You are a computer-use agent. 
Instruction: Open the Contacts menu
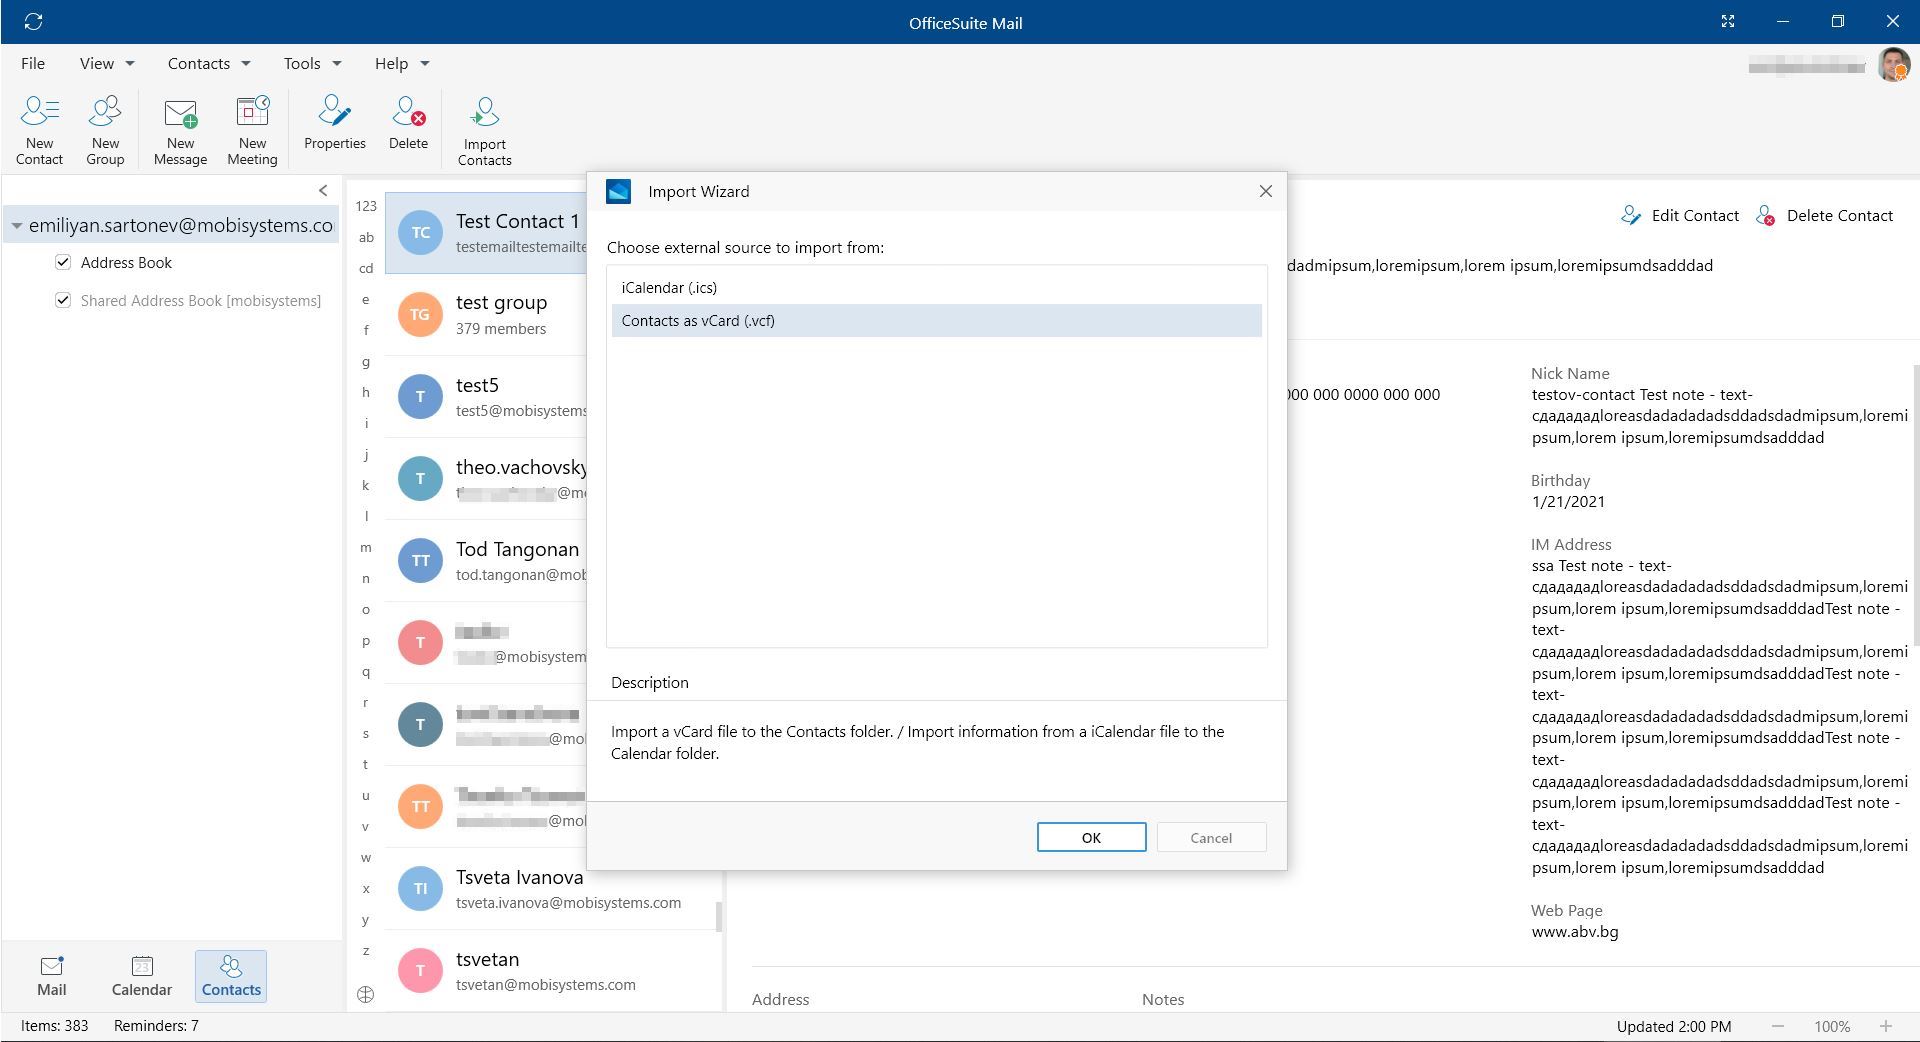208,63
